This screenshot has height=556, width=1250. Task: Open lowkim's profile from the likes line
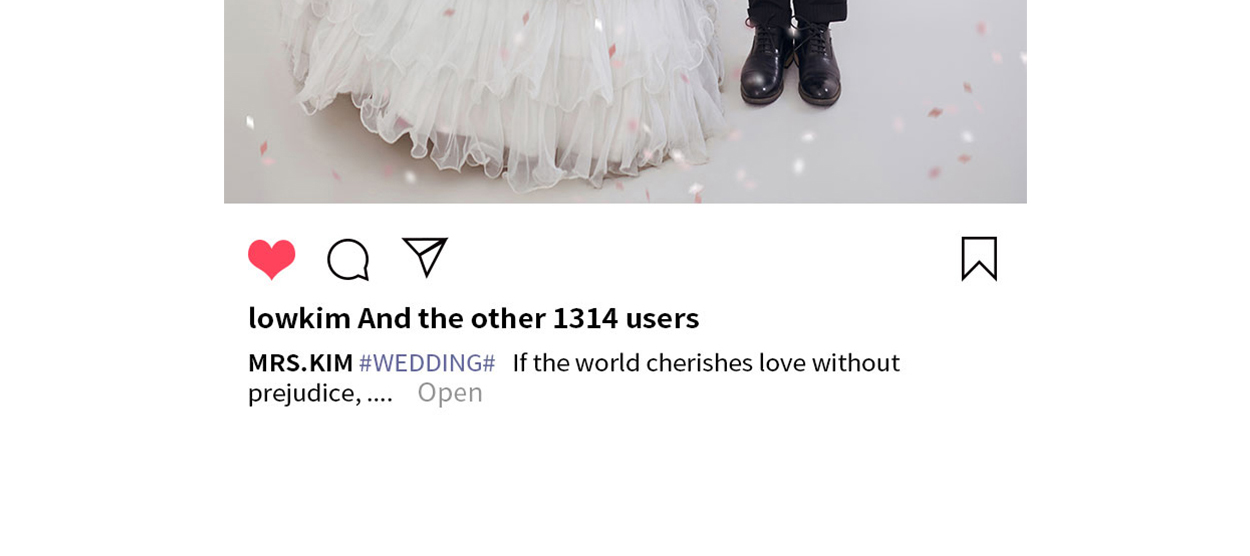(299, 318)
